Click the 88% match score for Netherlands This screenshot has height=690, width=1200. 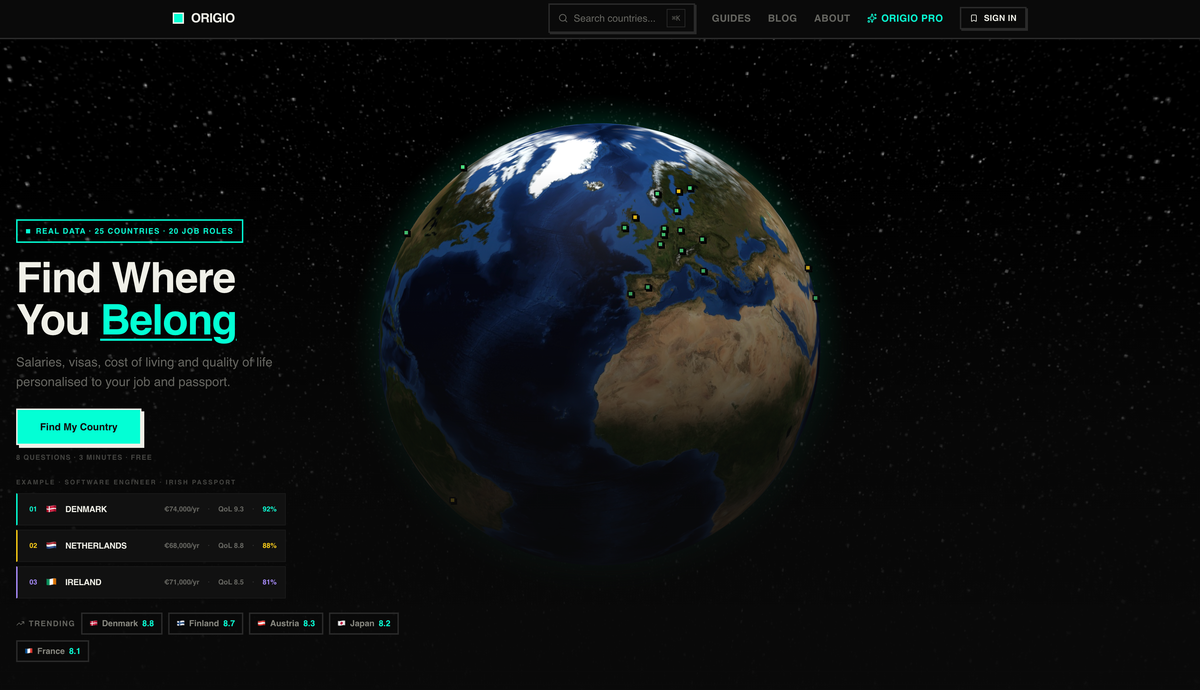point(269,546)
